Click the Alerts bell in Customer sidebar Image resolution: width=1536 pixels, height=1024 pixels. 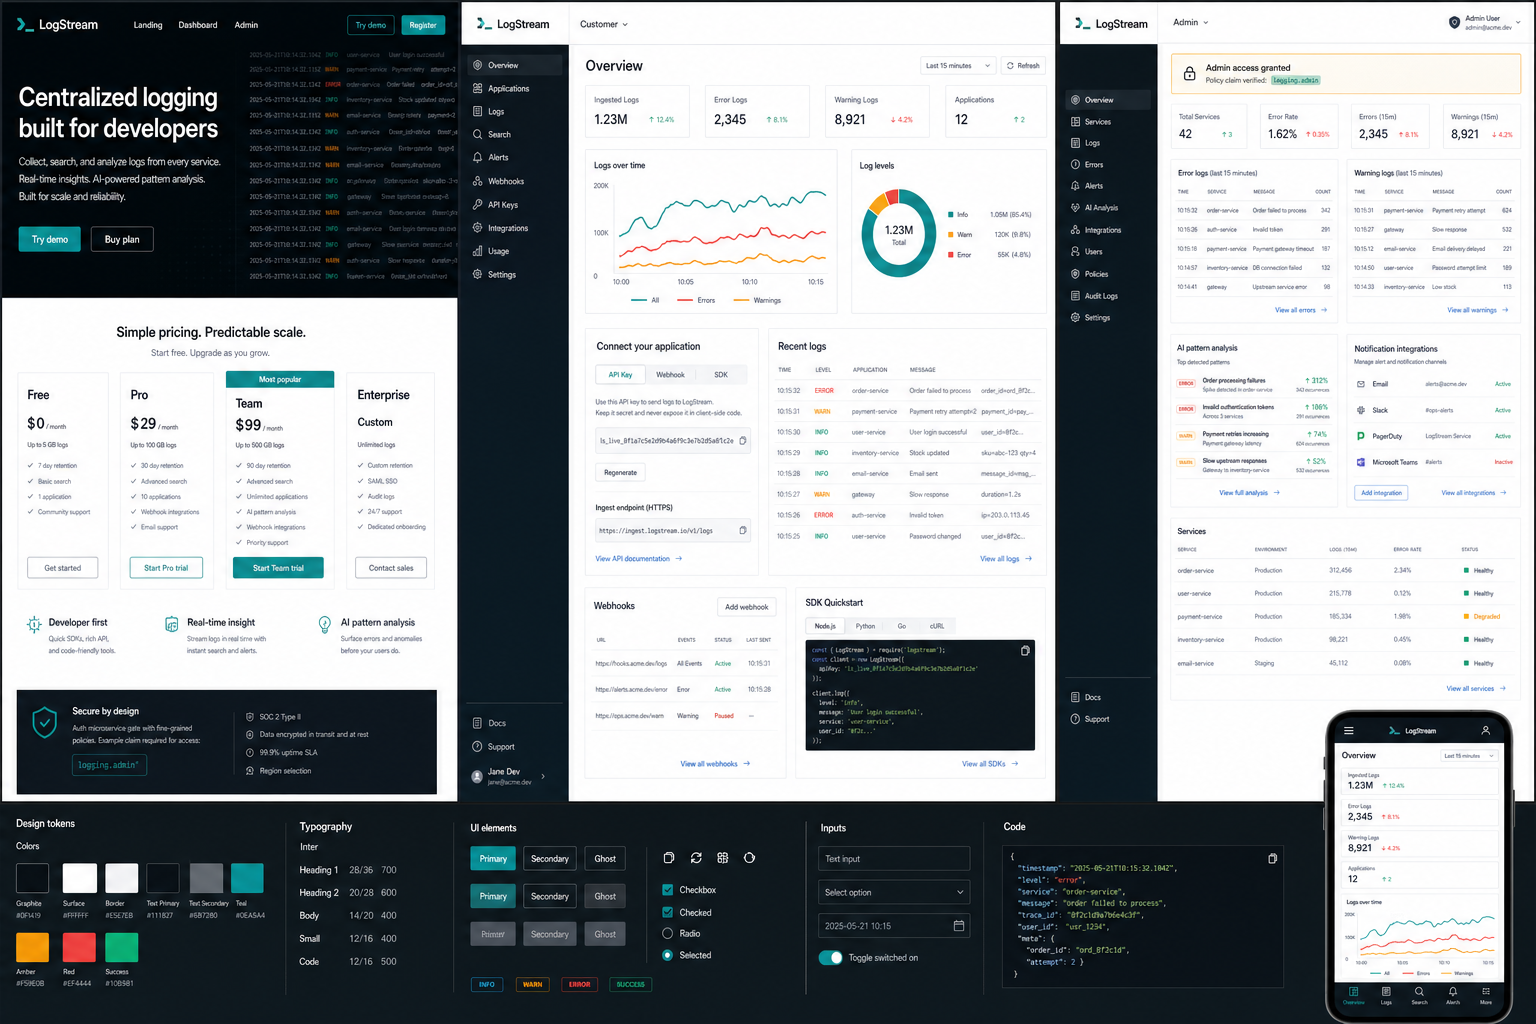[478, 157]
